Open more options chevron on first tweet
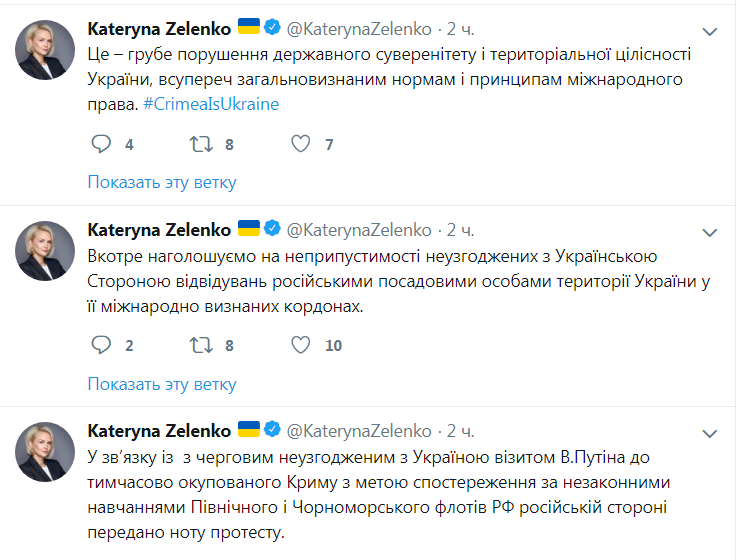 pyautogui.click(x=710, y=31)
